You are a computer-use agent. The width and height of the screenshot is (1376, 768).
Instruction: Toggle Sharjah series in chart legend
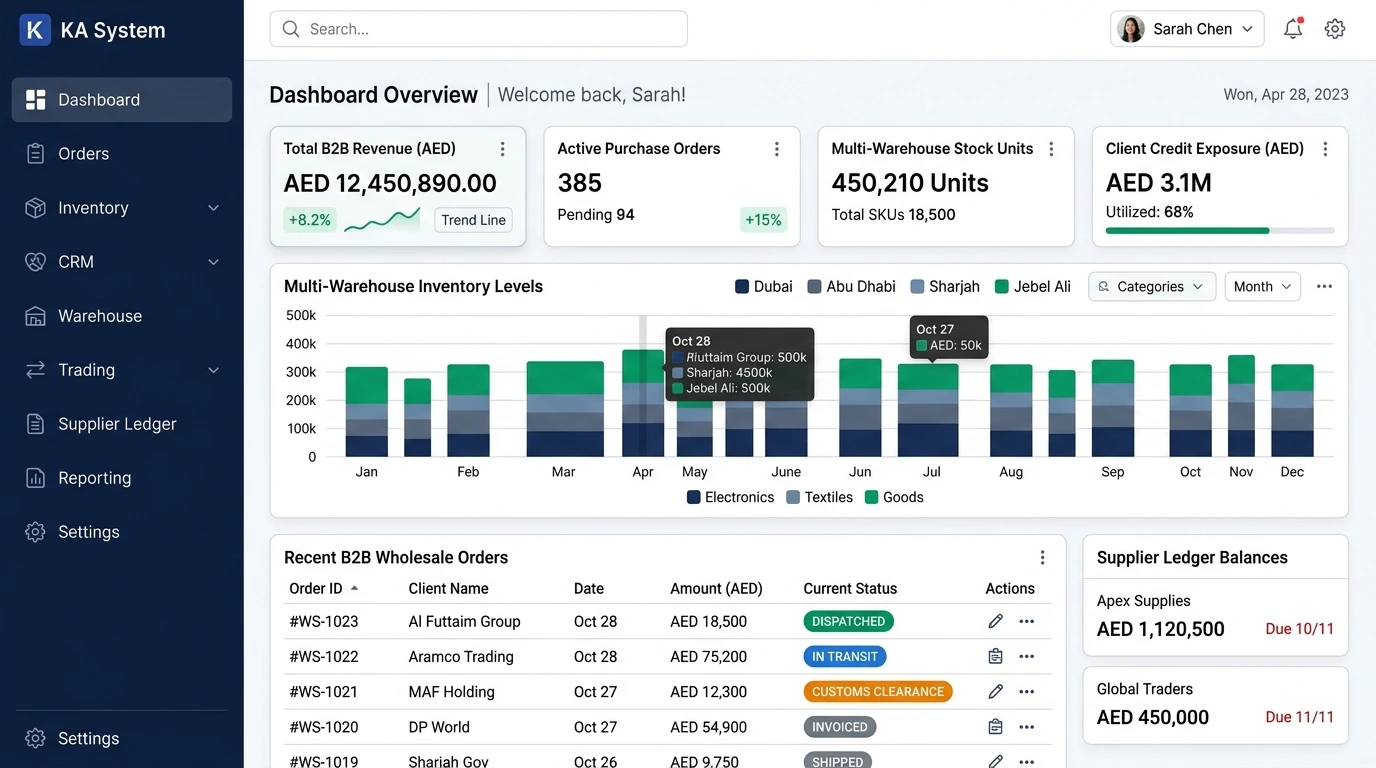tap(945, 287)
